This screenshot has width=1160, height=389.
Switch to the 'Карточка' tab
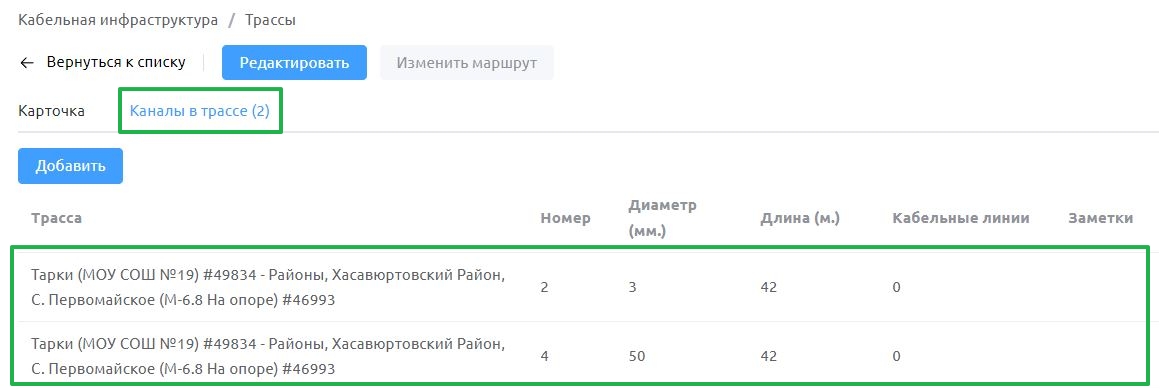(52, 111)
